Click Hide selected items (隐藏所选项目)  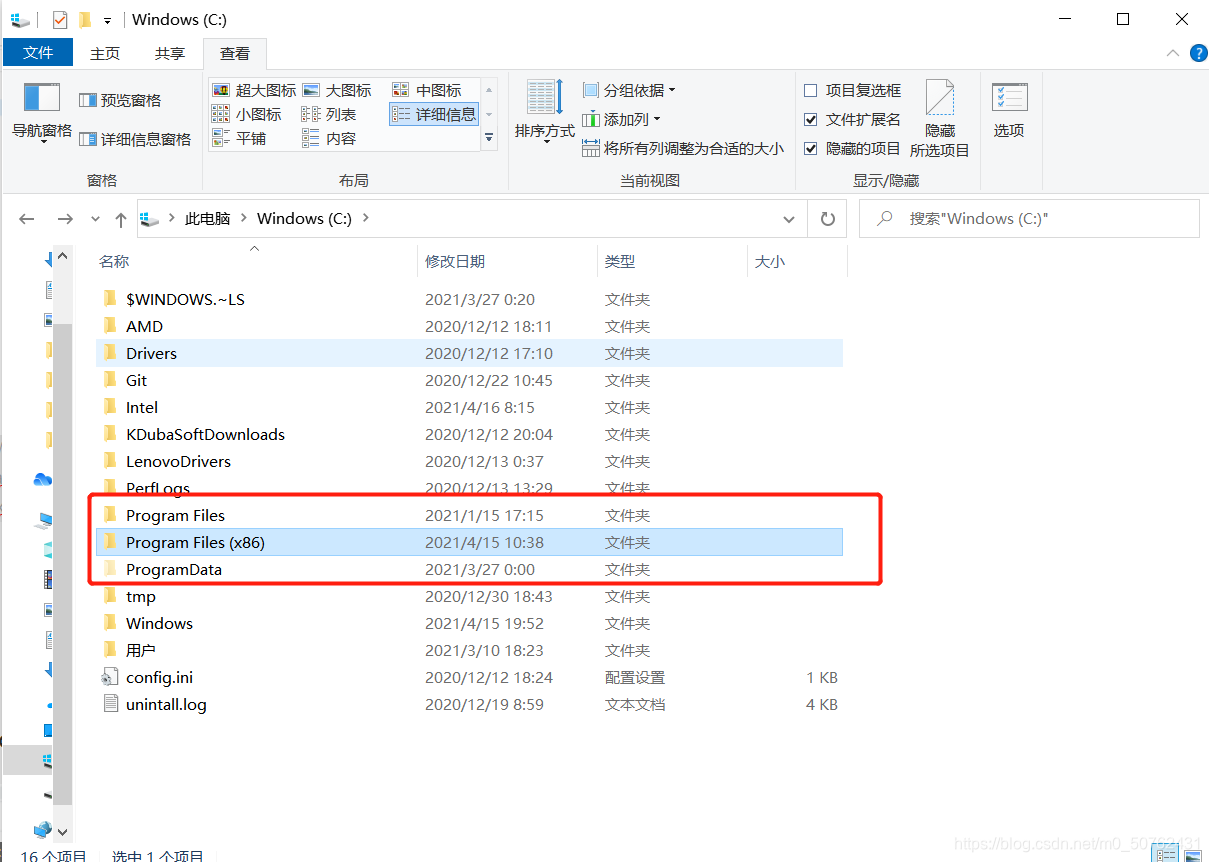939,119
